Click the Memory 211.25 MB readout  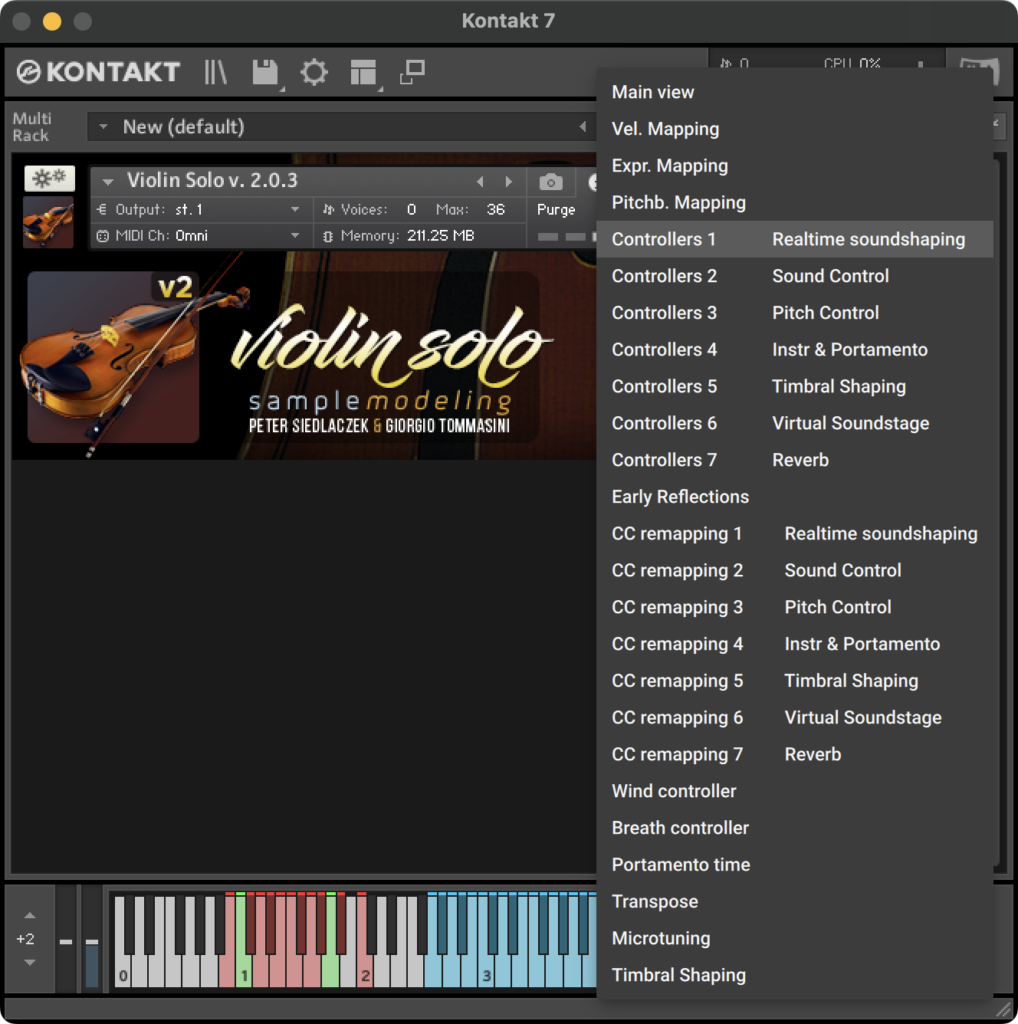401,236
